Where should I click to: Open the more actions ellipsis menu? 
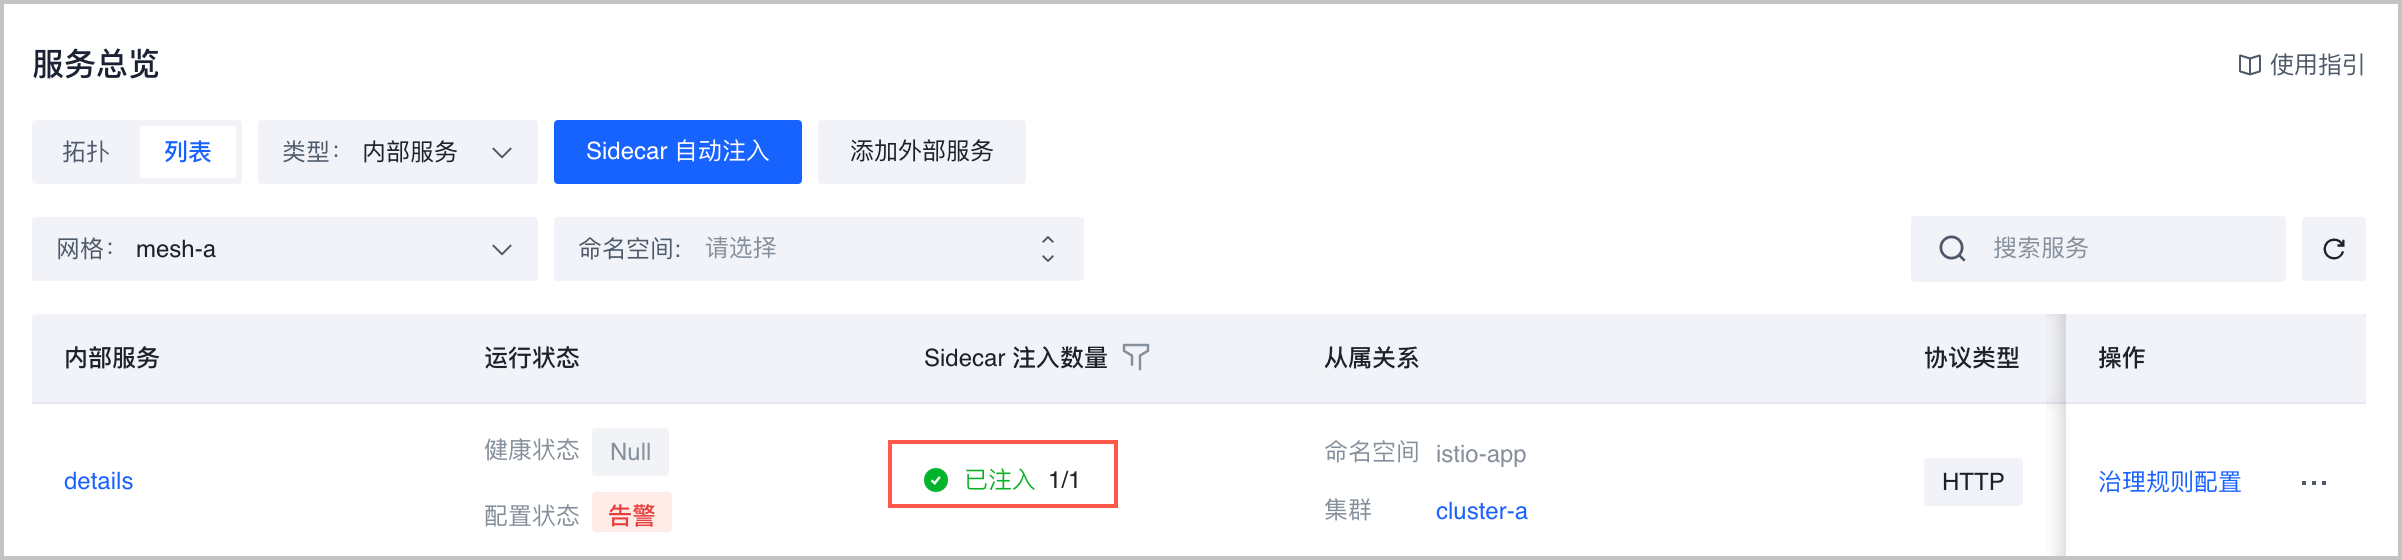coord(2313,483)
